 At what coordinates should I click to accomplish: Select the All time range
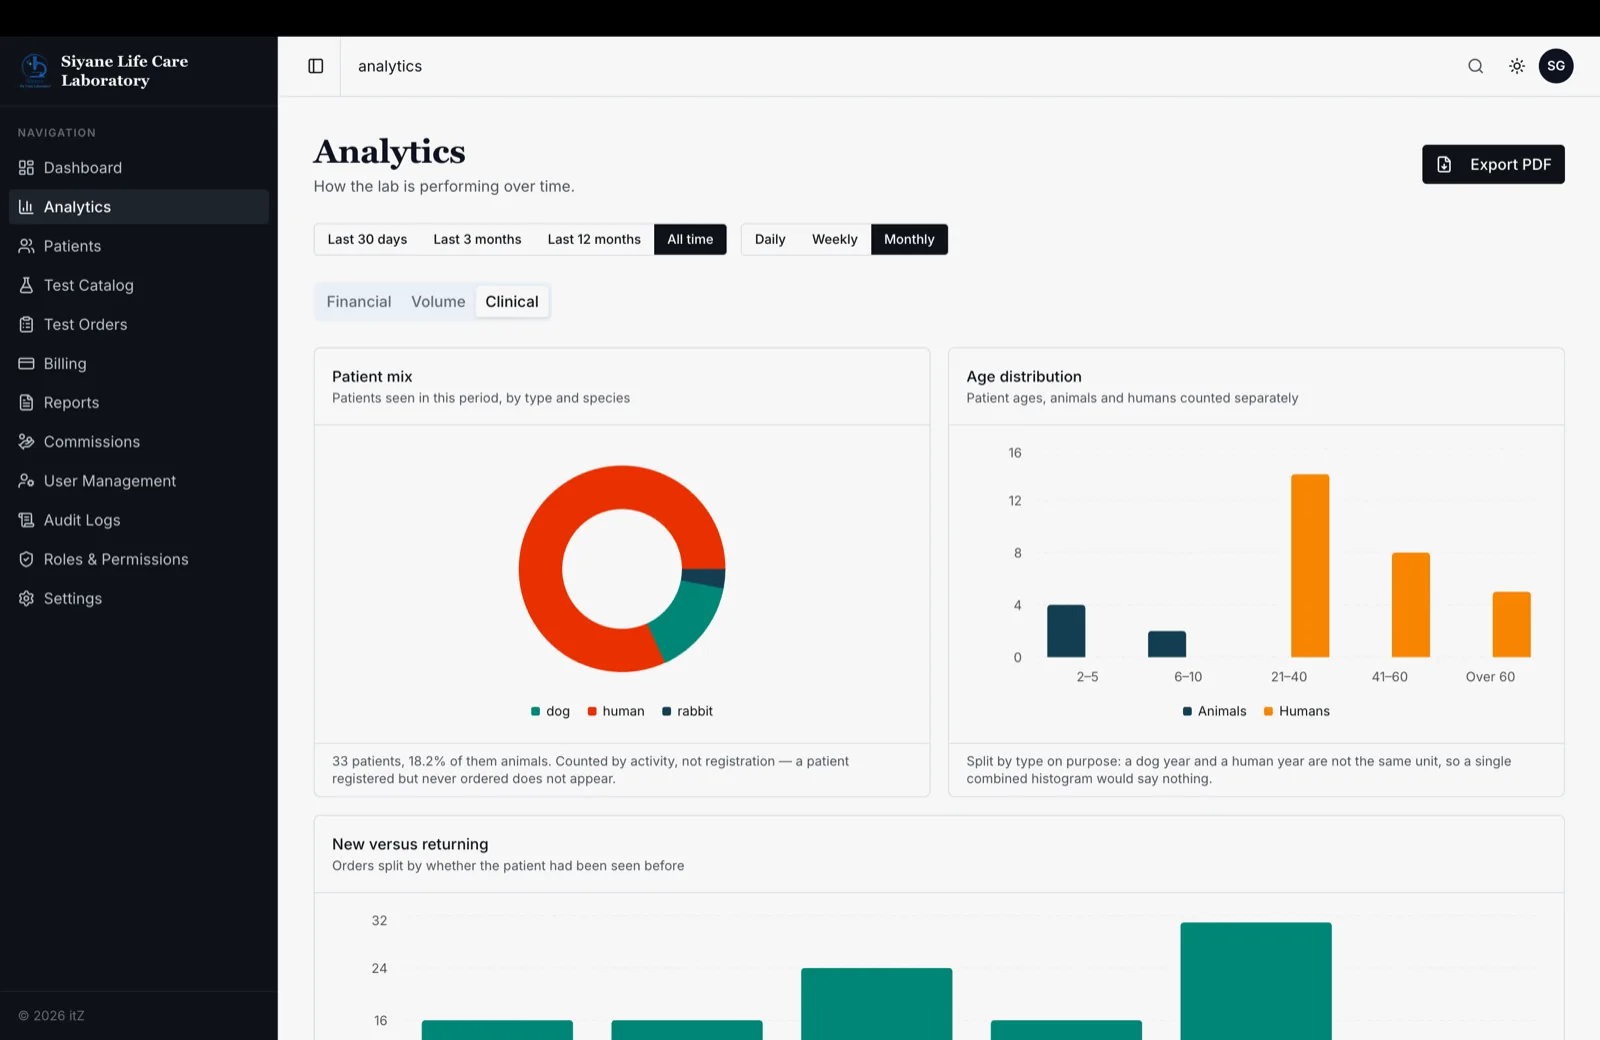[690, 239]
